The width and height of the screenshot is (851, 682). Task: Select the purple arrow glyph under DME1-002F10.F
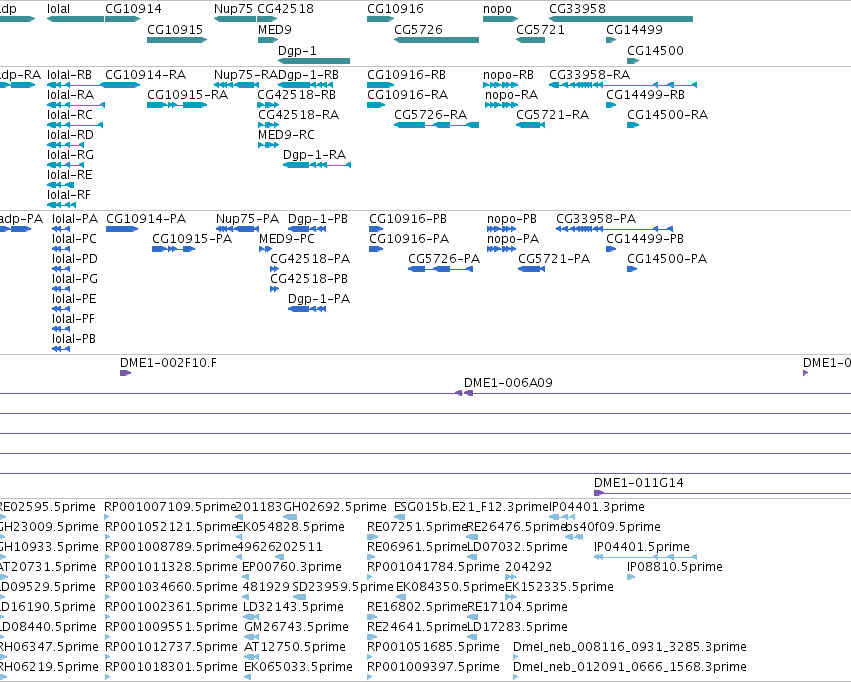(x=125, y=373)
